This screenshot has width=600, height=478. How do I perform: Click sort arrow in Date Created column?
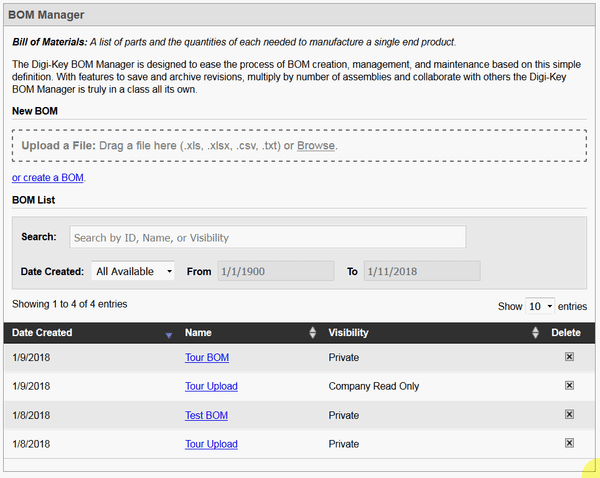pyautogui.click(x=168, y=334)
